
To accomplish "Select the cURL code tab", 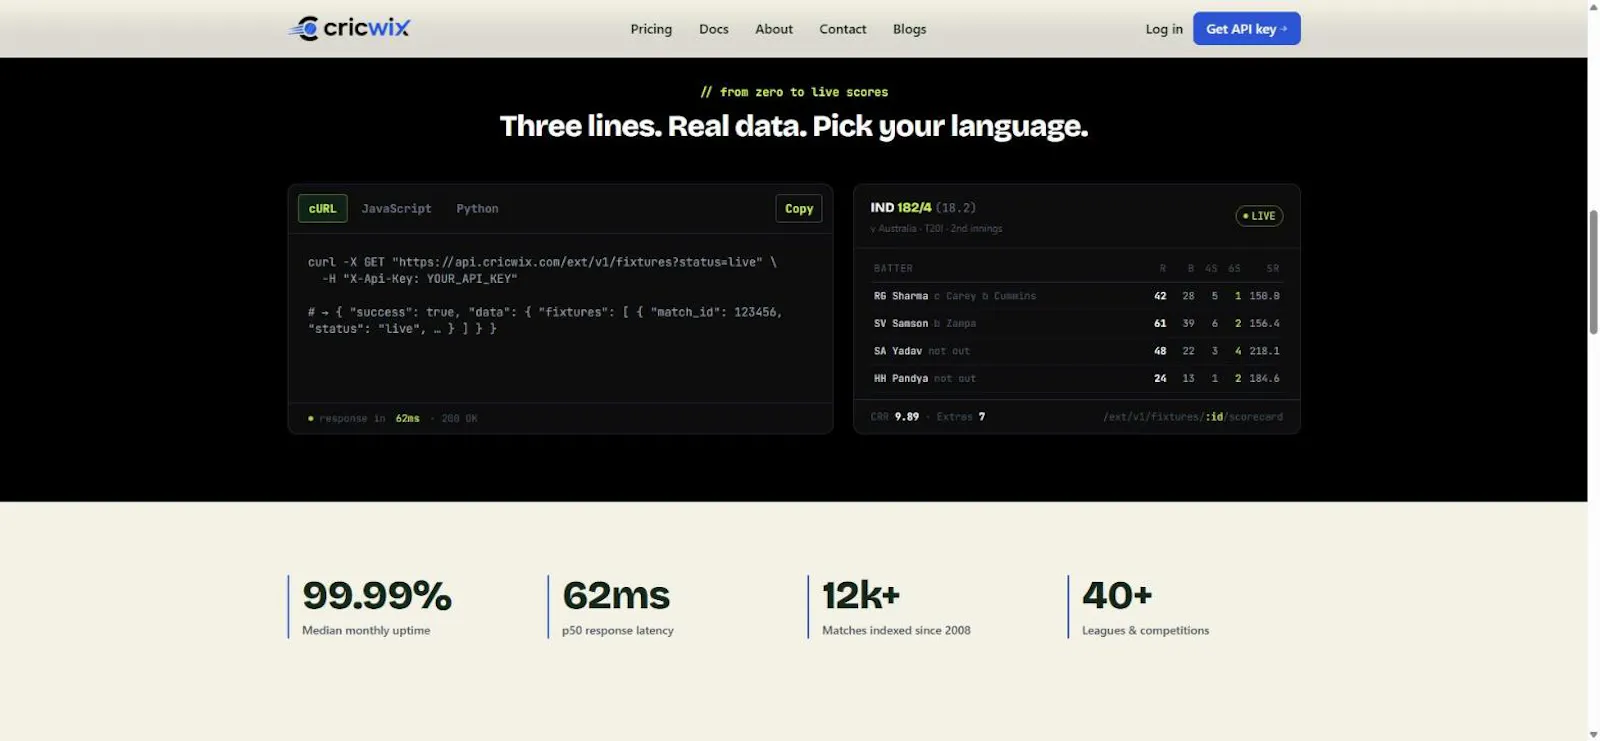I will click(323, 208).
